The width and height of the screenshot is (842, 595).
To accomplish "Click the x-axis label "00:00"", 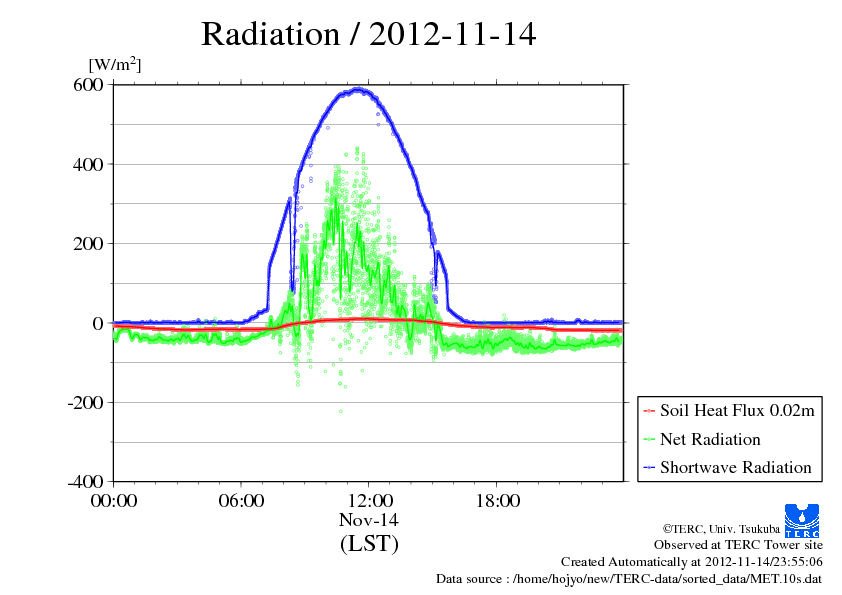I will point(114,500).
